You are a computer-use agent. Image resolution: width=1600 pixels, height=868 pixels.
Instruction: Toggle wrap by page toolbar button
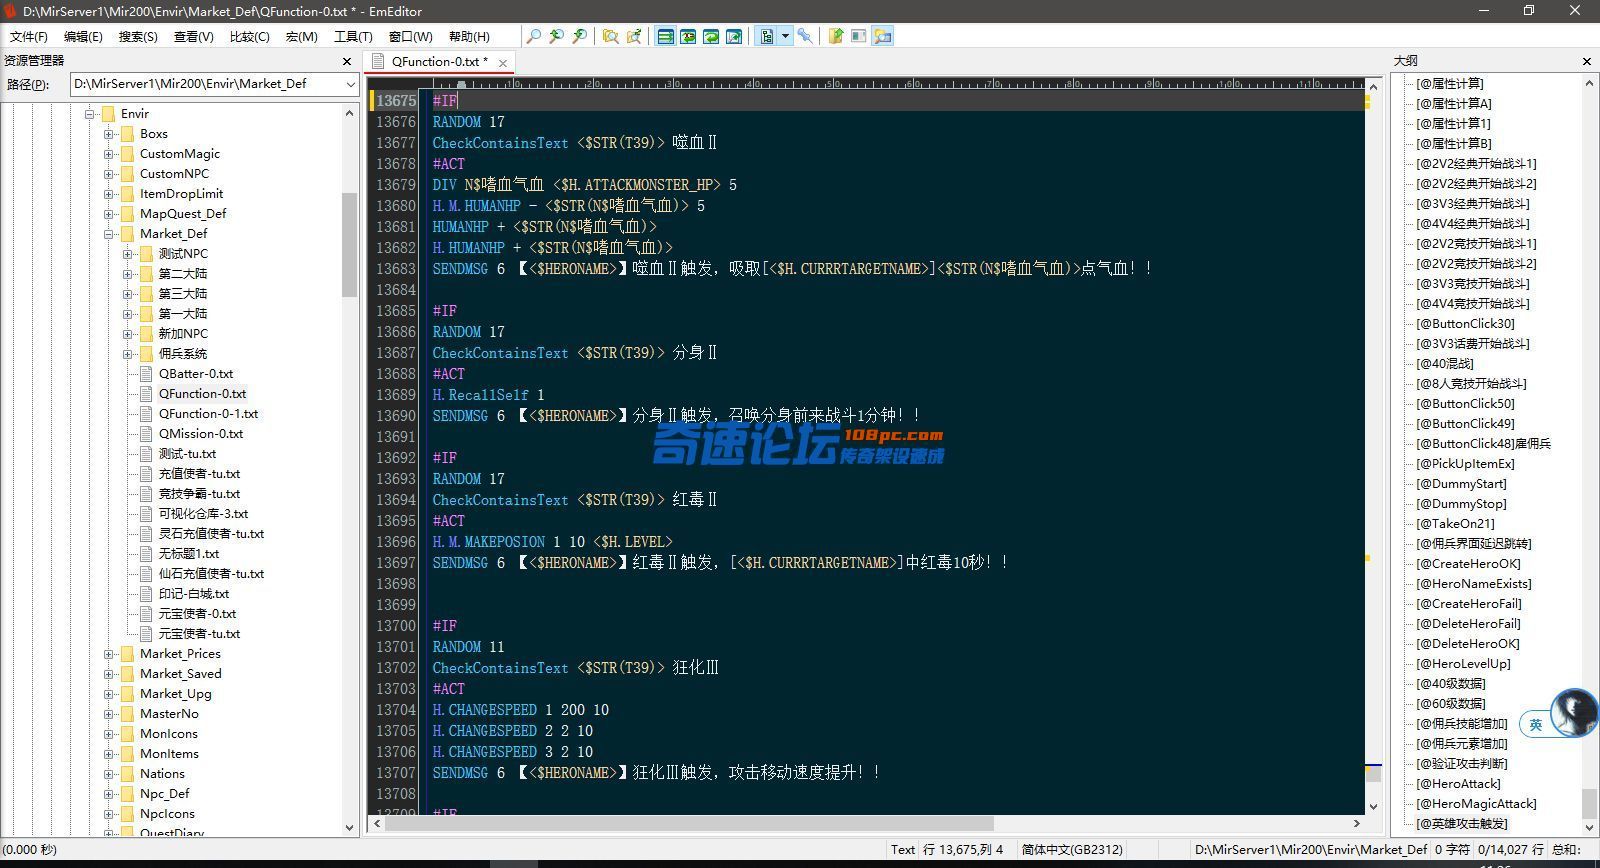(x=734, y=36)
